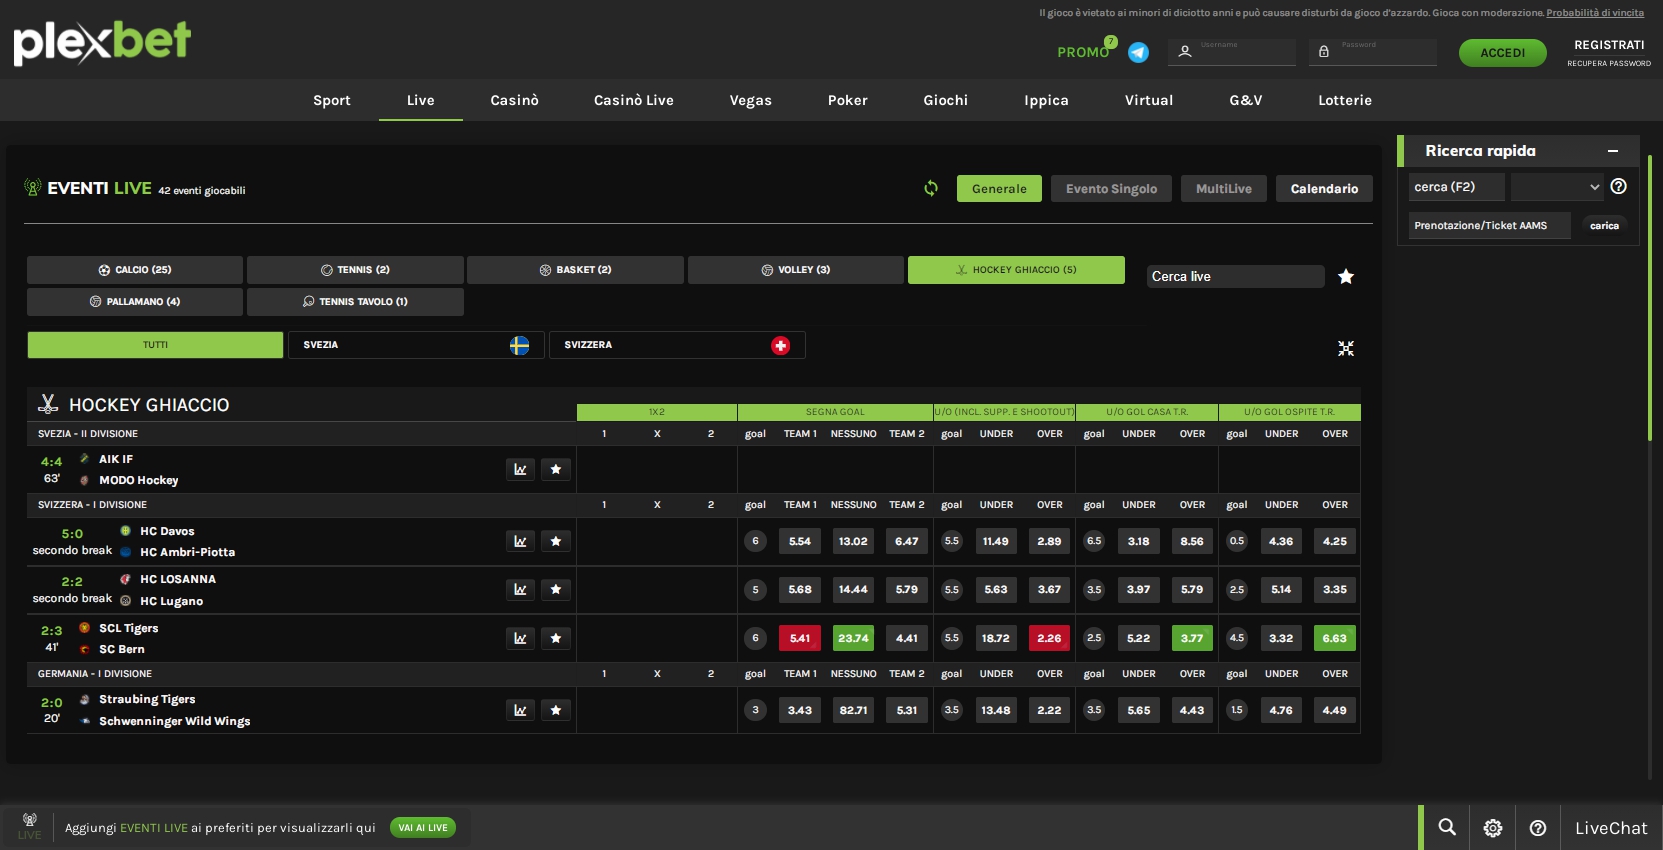Filter live events by Pallamano (4)
This screenshot has height=850, width=1663.
click(x=135, y=302)
